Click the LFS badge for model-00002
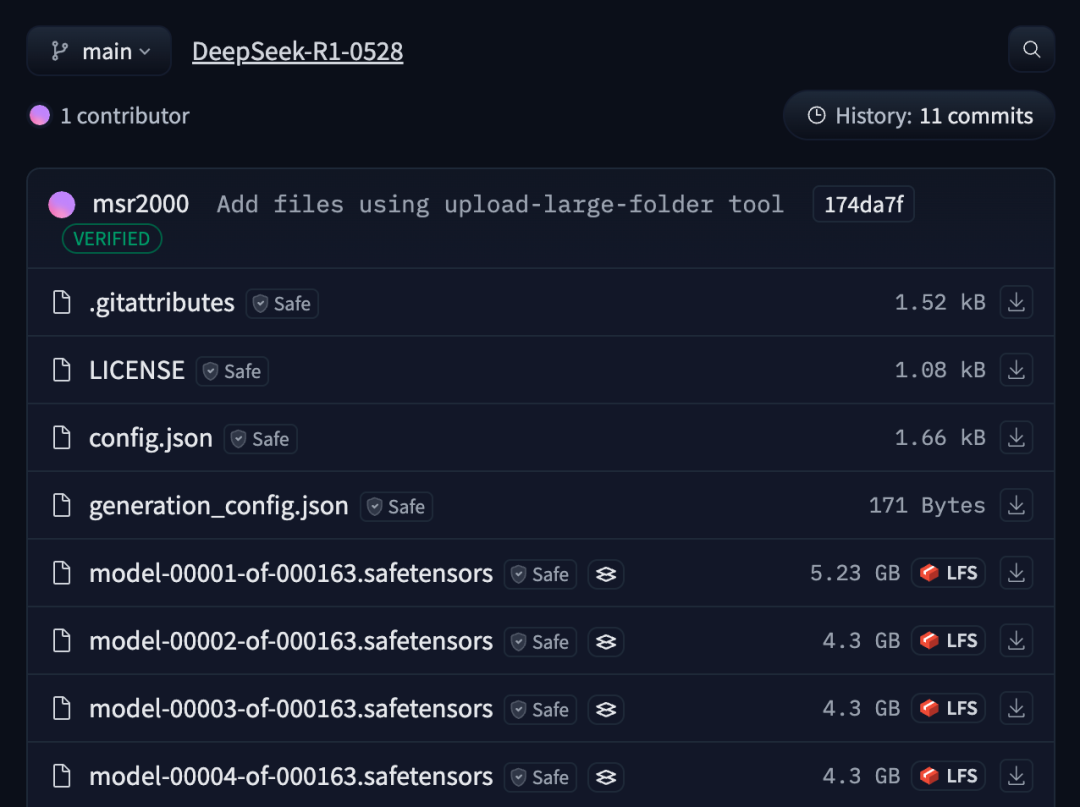 click(x=948, y=640)
